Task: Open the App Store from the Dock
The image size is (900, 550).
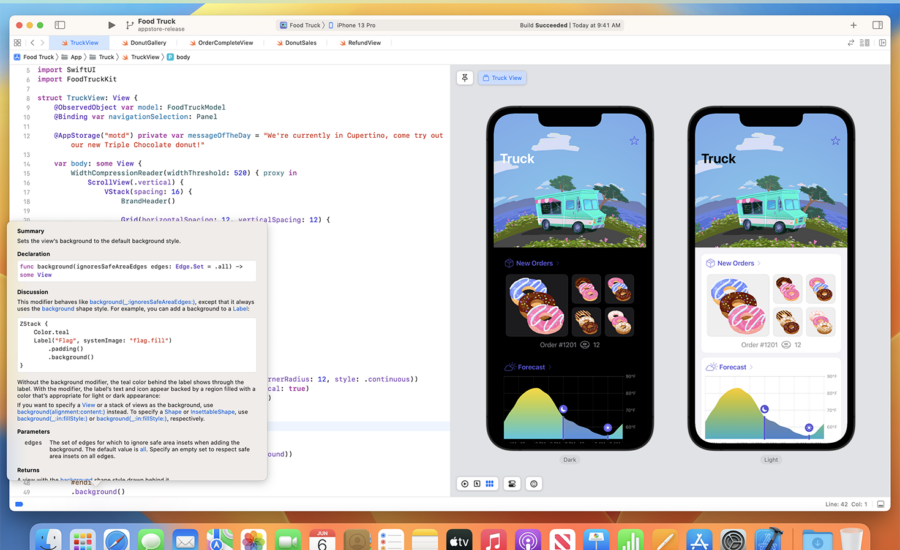Action: coord(699,540)
